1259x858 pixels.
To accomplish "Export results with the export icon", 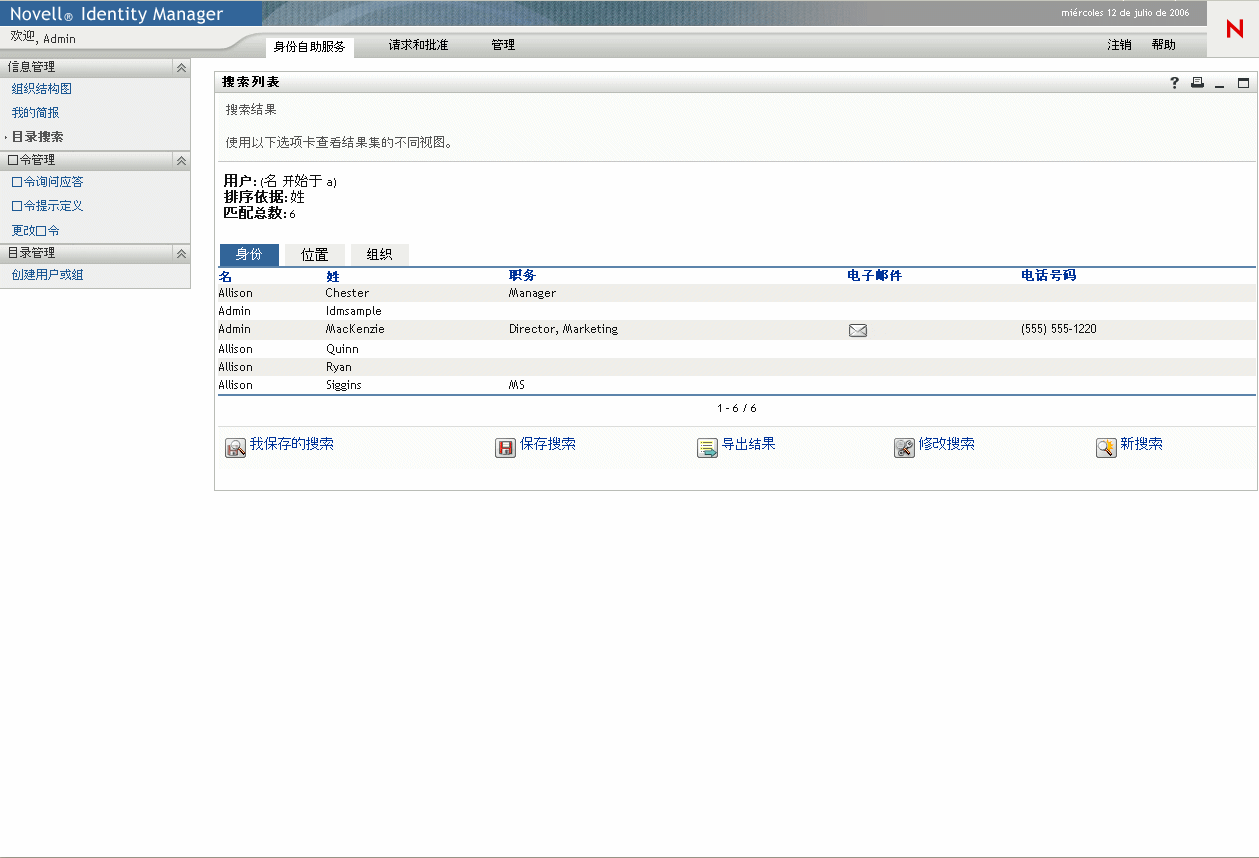I will point(704,447).
